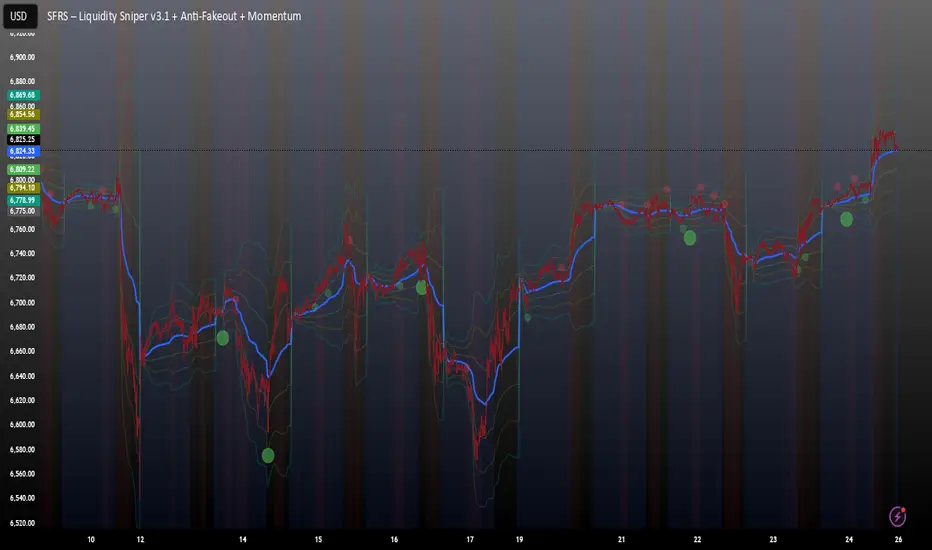Click the 6,520.00 price scale label

coord(22,522)
